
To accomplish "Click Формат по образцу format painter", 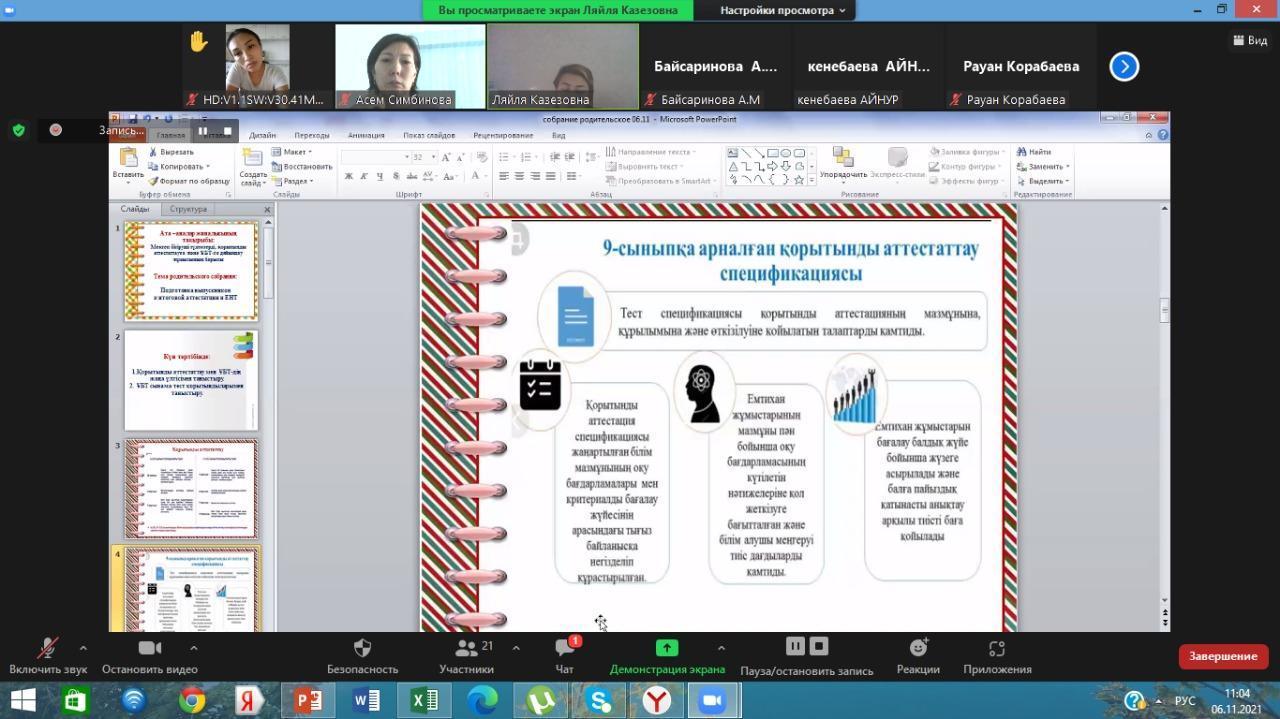I will coord(189,181).
